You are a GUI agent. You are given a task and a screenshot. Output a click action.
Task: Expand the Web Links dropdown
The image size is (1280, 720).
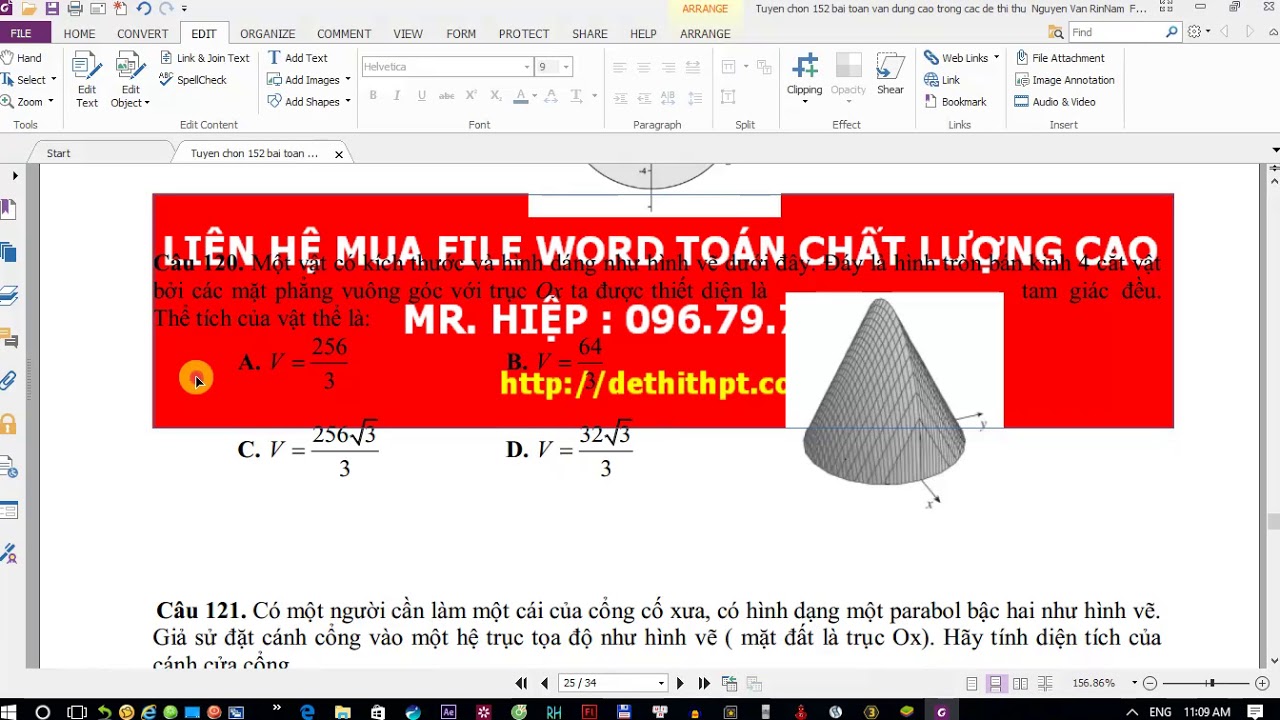point(996,58)
